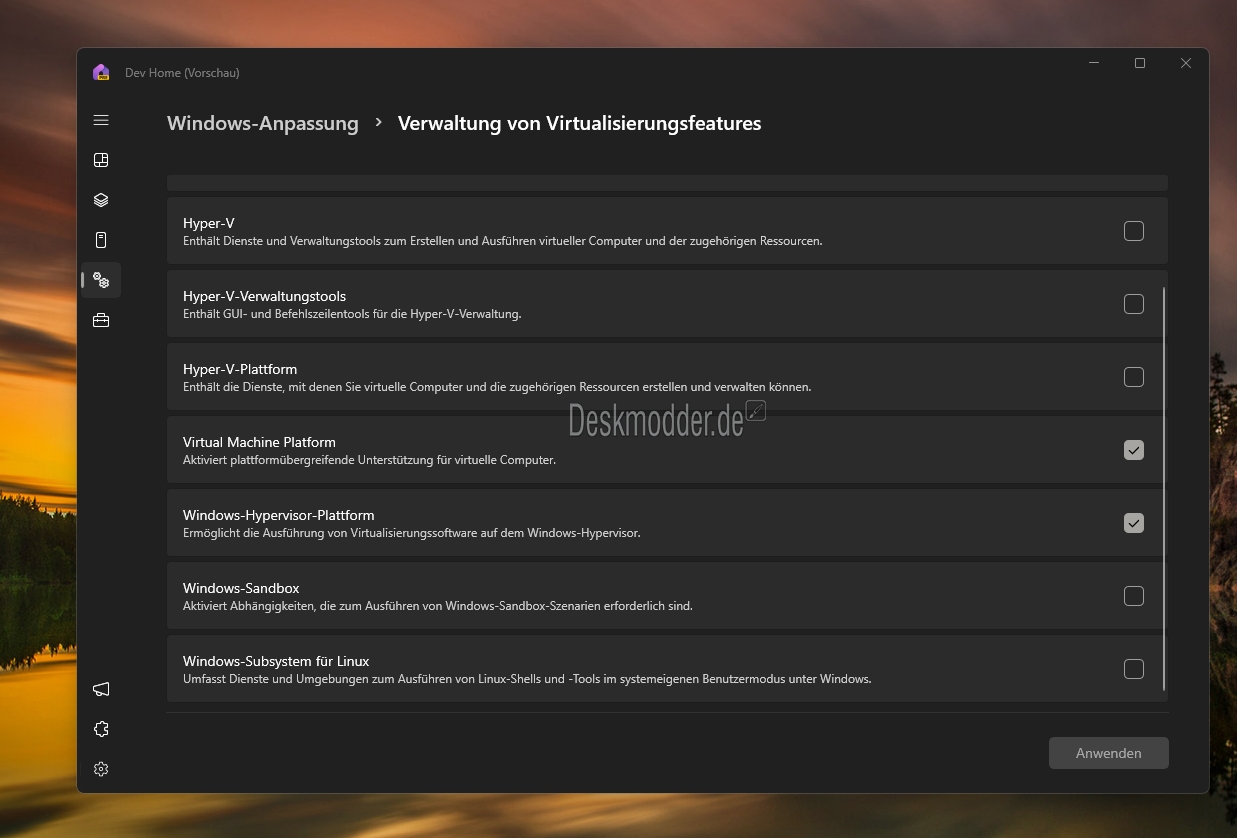This screenshot has width=1237, height=838.
Task: Click description 'Aktiviert plattformübergreifende Unterstützung'
Action: [369, 460]
